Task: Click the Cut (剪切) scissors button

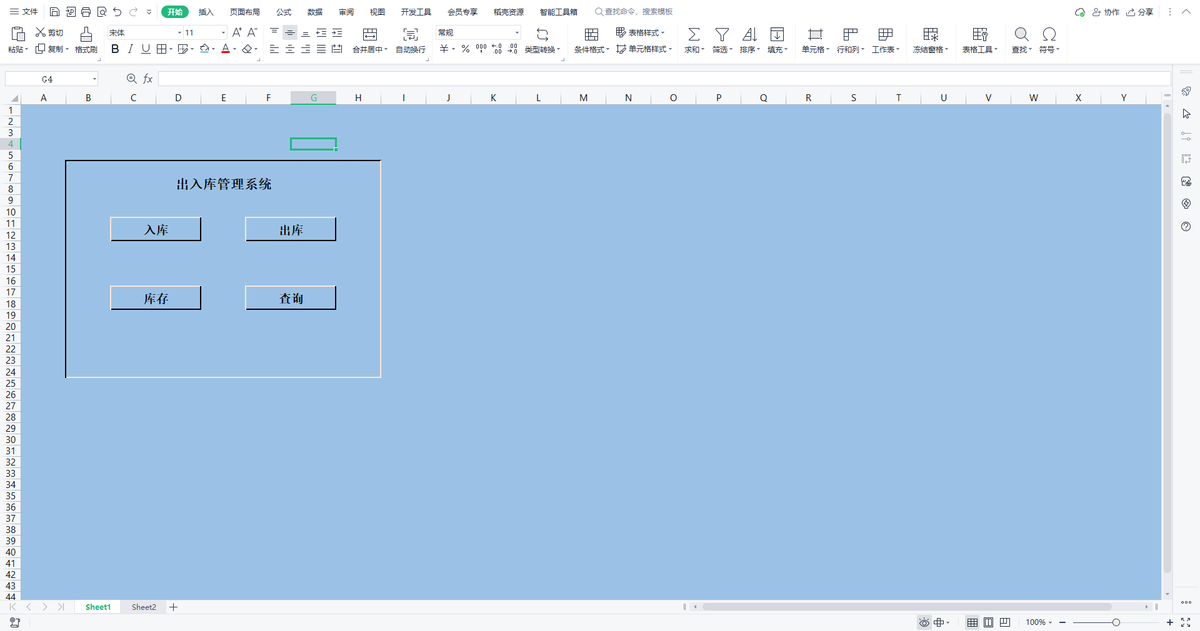Action: pyautogui.click(x=49, y=33)
